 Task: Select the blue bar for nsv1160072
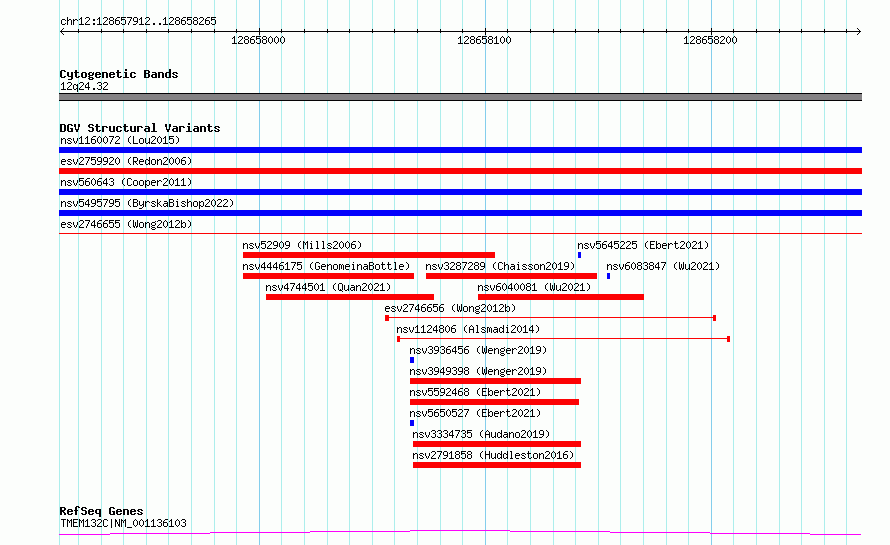[x=460, y=150]
